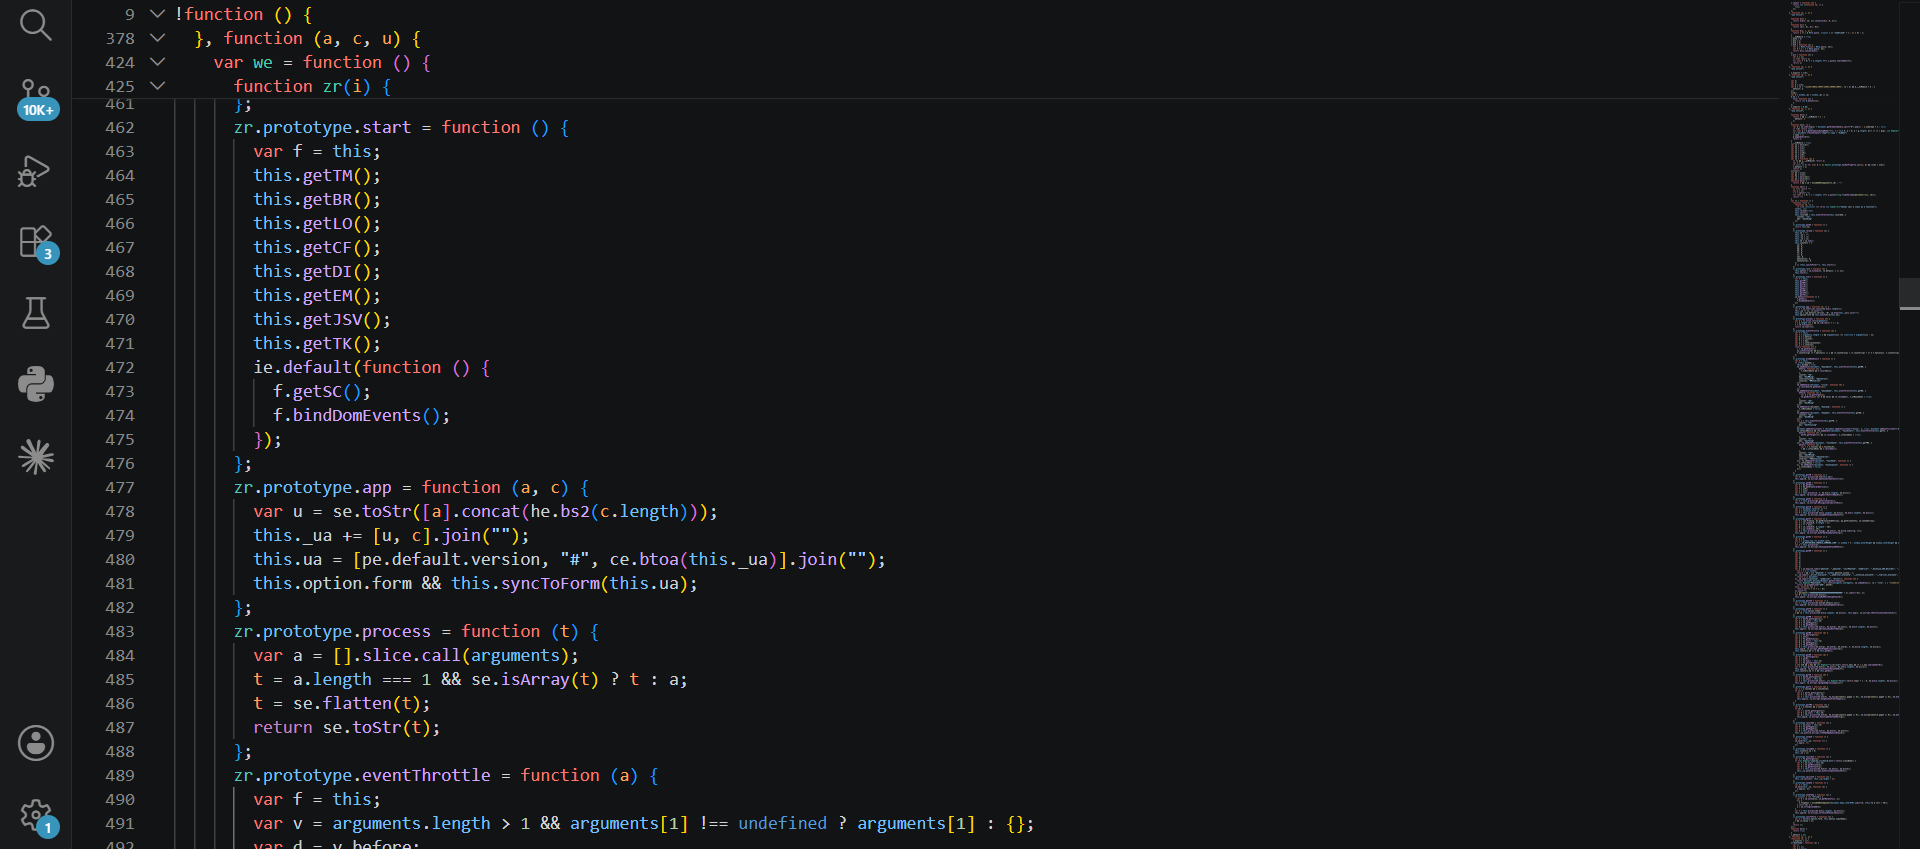Click the minimap slider viewport indicator
This screenshot has height=849, width=1920.
(1909, 294)
